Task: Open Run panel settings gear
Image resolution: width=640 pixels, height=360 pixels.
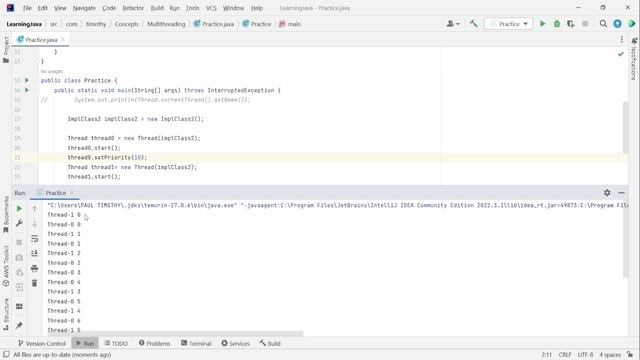Action: [607, 193]
